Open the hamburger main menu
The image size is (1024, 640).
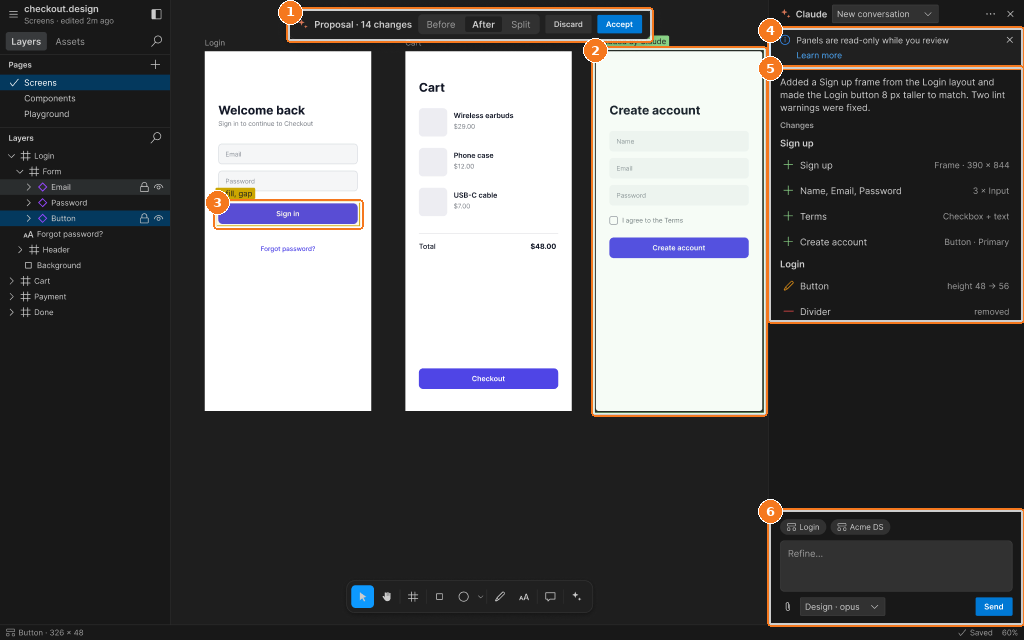pyautogui.click(x=13, y=14)
